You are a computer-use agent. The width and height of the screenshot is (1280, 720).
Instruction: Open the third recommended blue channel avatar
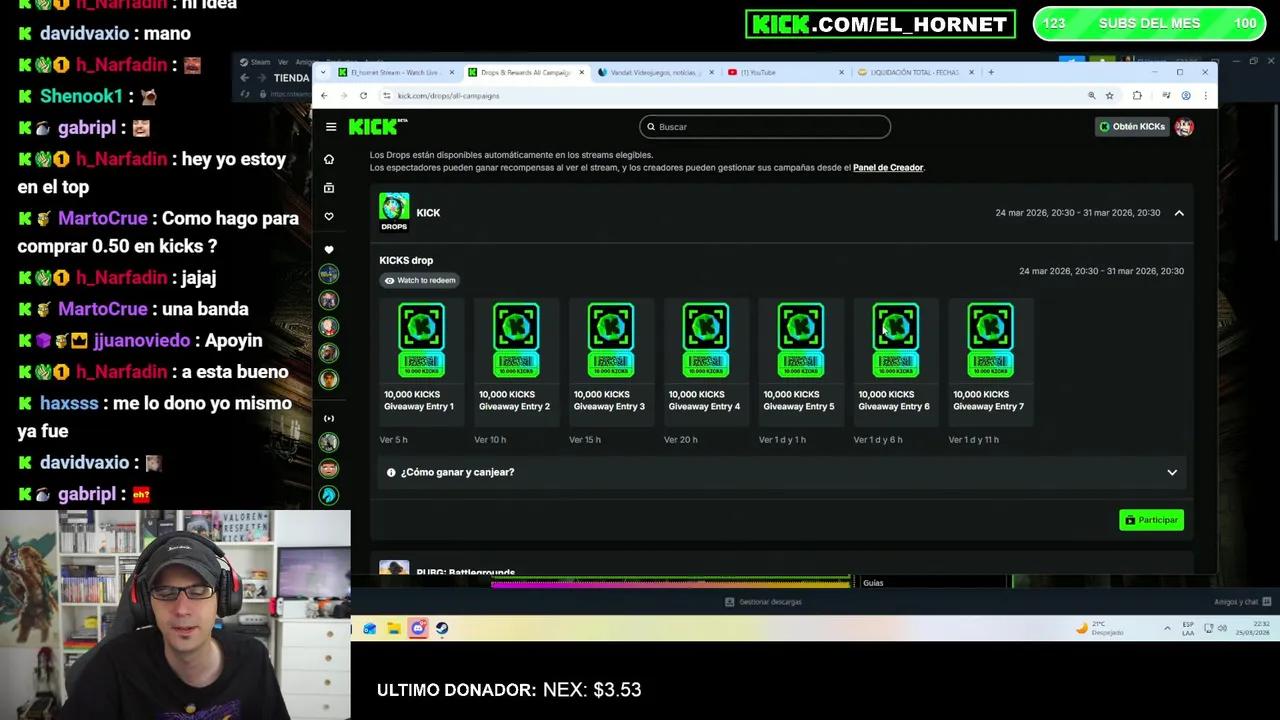[x=329, y=495]
